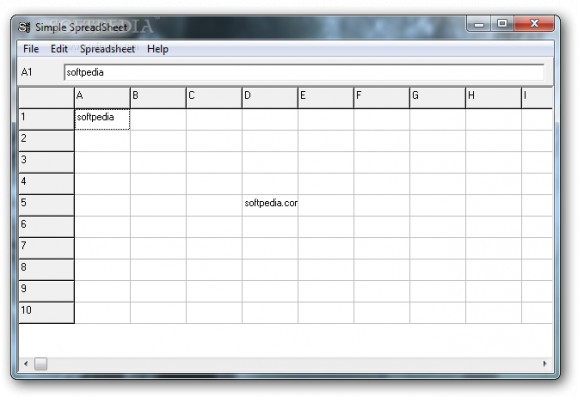Screen dimensions: 578x397
Task: Select empty cell B2
Action: 158,141
